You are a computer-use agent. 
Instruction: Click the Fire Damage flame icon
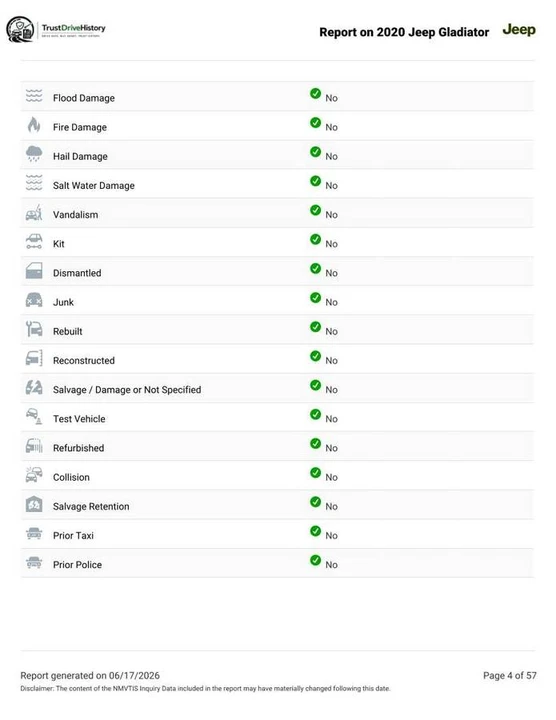[34, 124]
